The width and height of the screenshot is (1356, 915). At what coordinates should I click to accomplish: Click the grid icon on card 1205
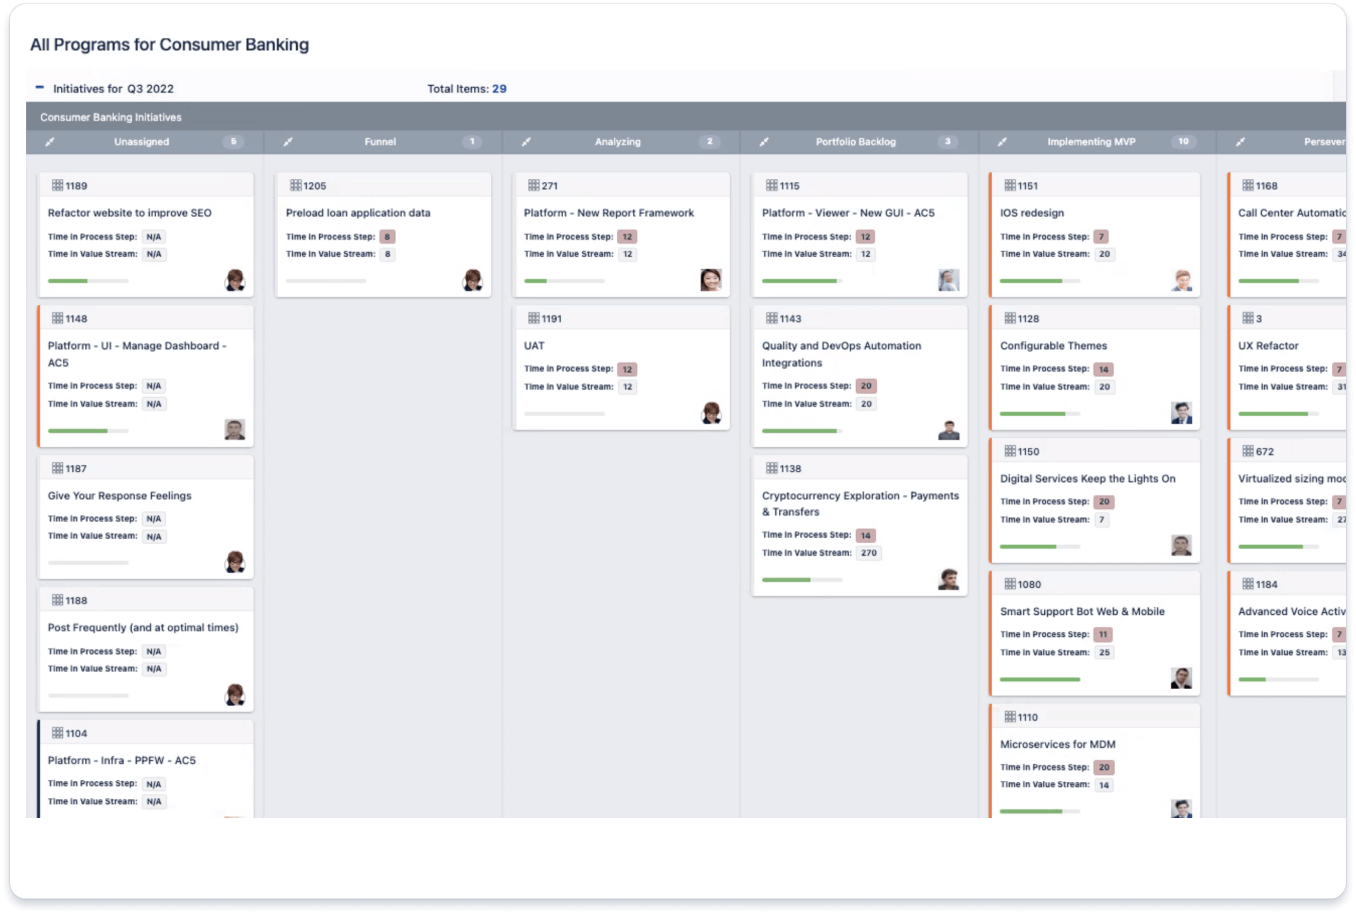pos(296,185)
